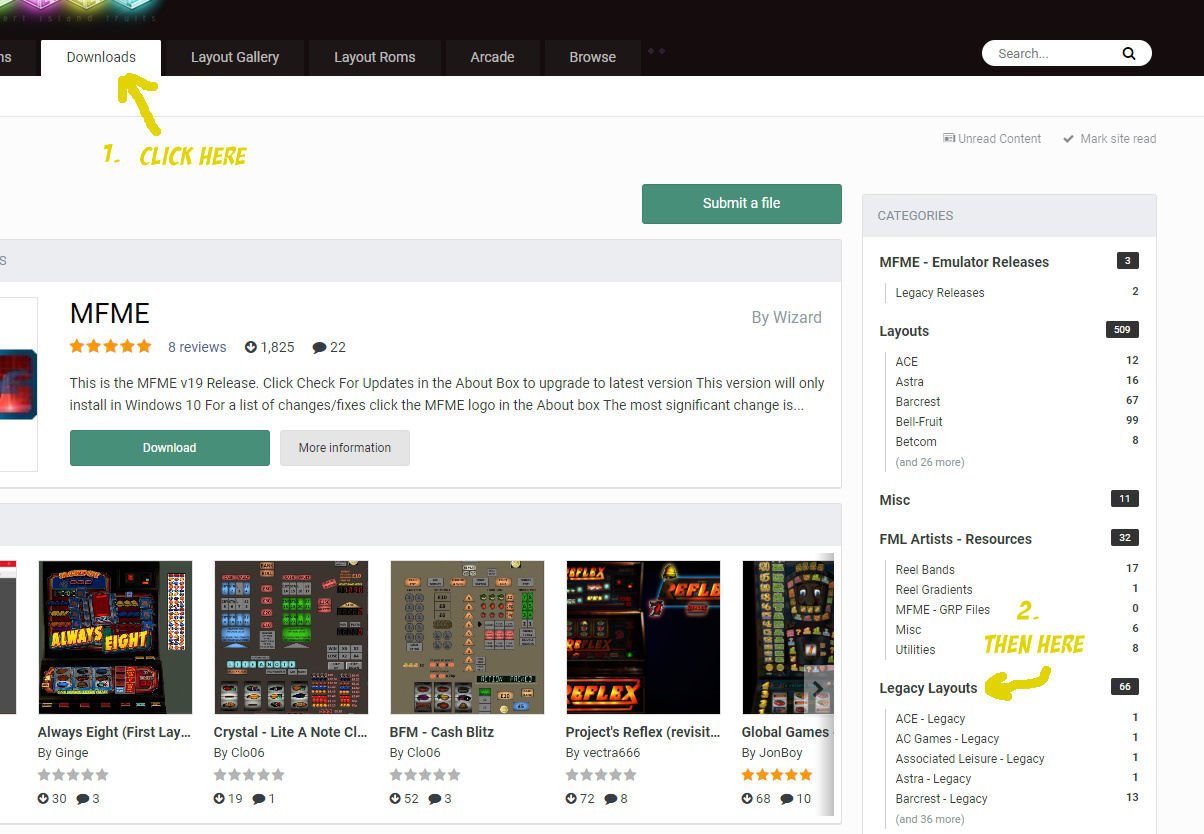The height and width of the screenshot is (834, 1204).
Task: Click the MFME five-star rating
Action: click(111, 347)
